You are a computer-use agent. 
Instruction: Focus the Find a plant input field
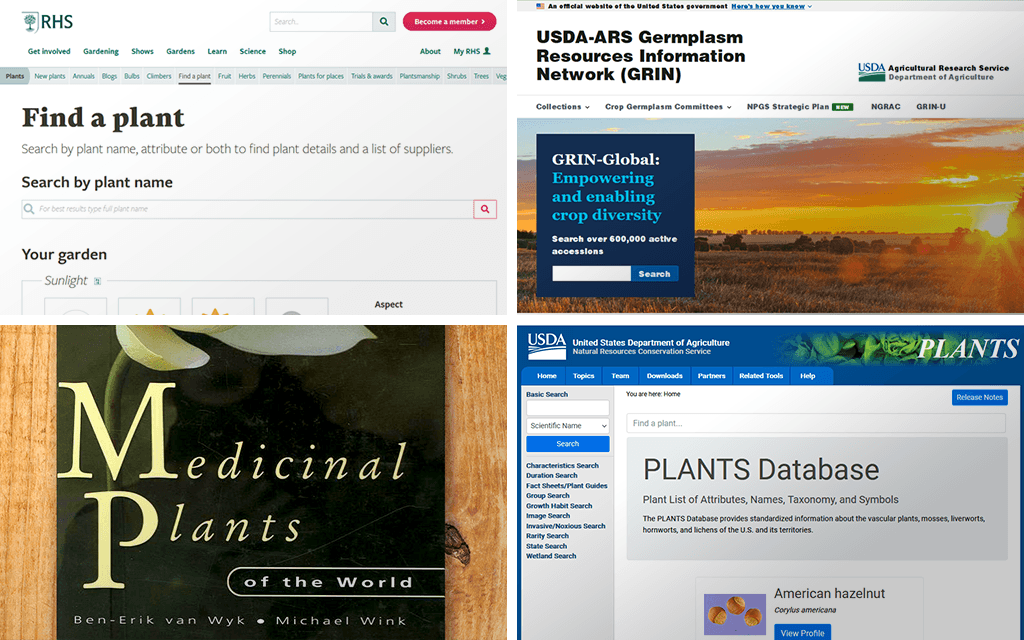pos(815,424)
